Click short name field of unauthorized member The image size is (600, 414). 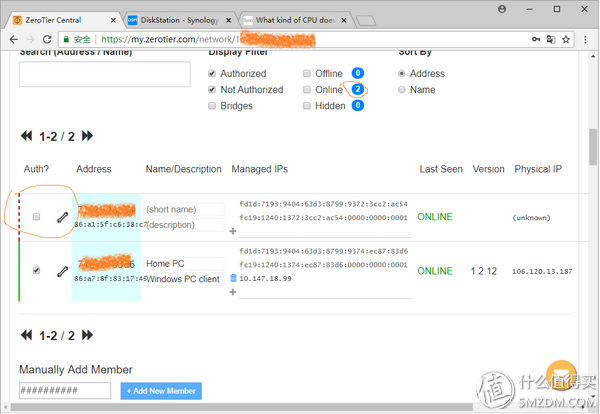click(184, 209)
